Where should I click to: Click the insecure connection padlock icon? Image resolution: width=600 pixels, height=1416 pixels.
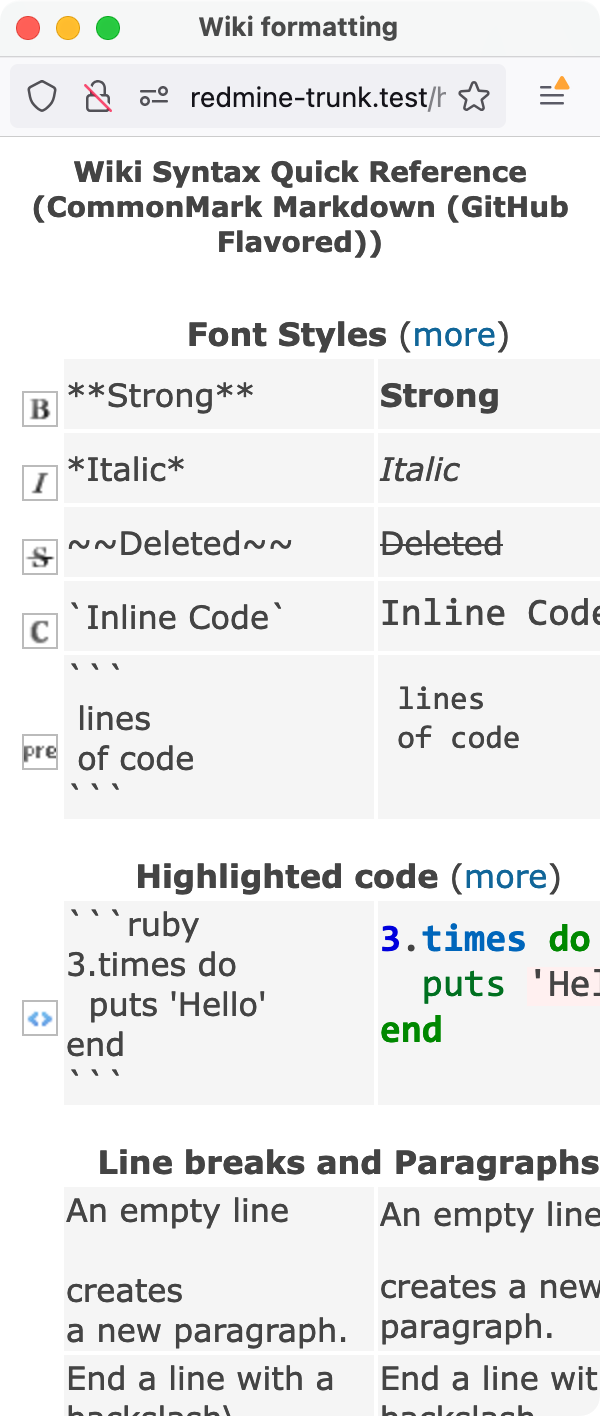(97, 96)
